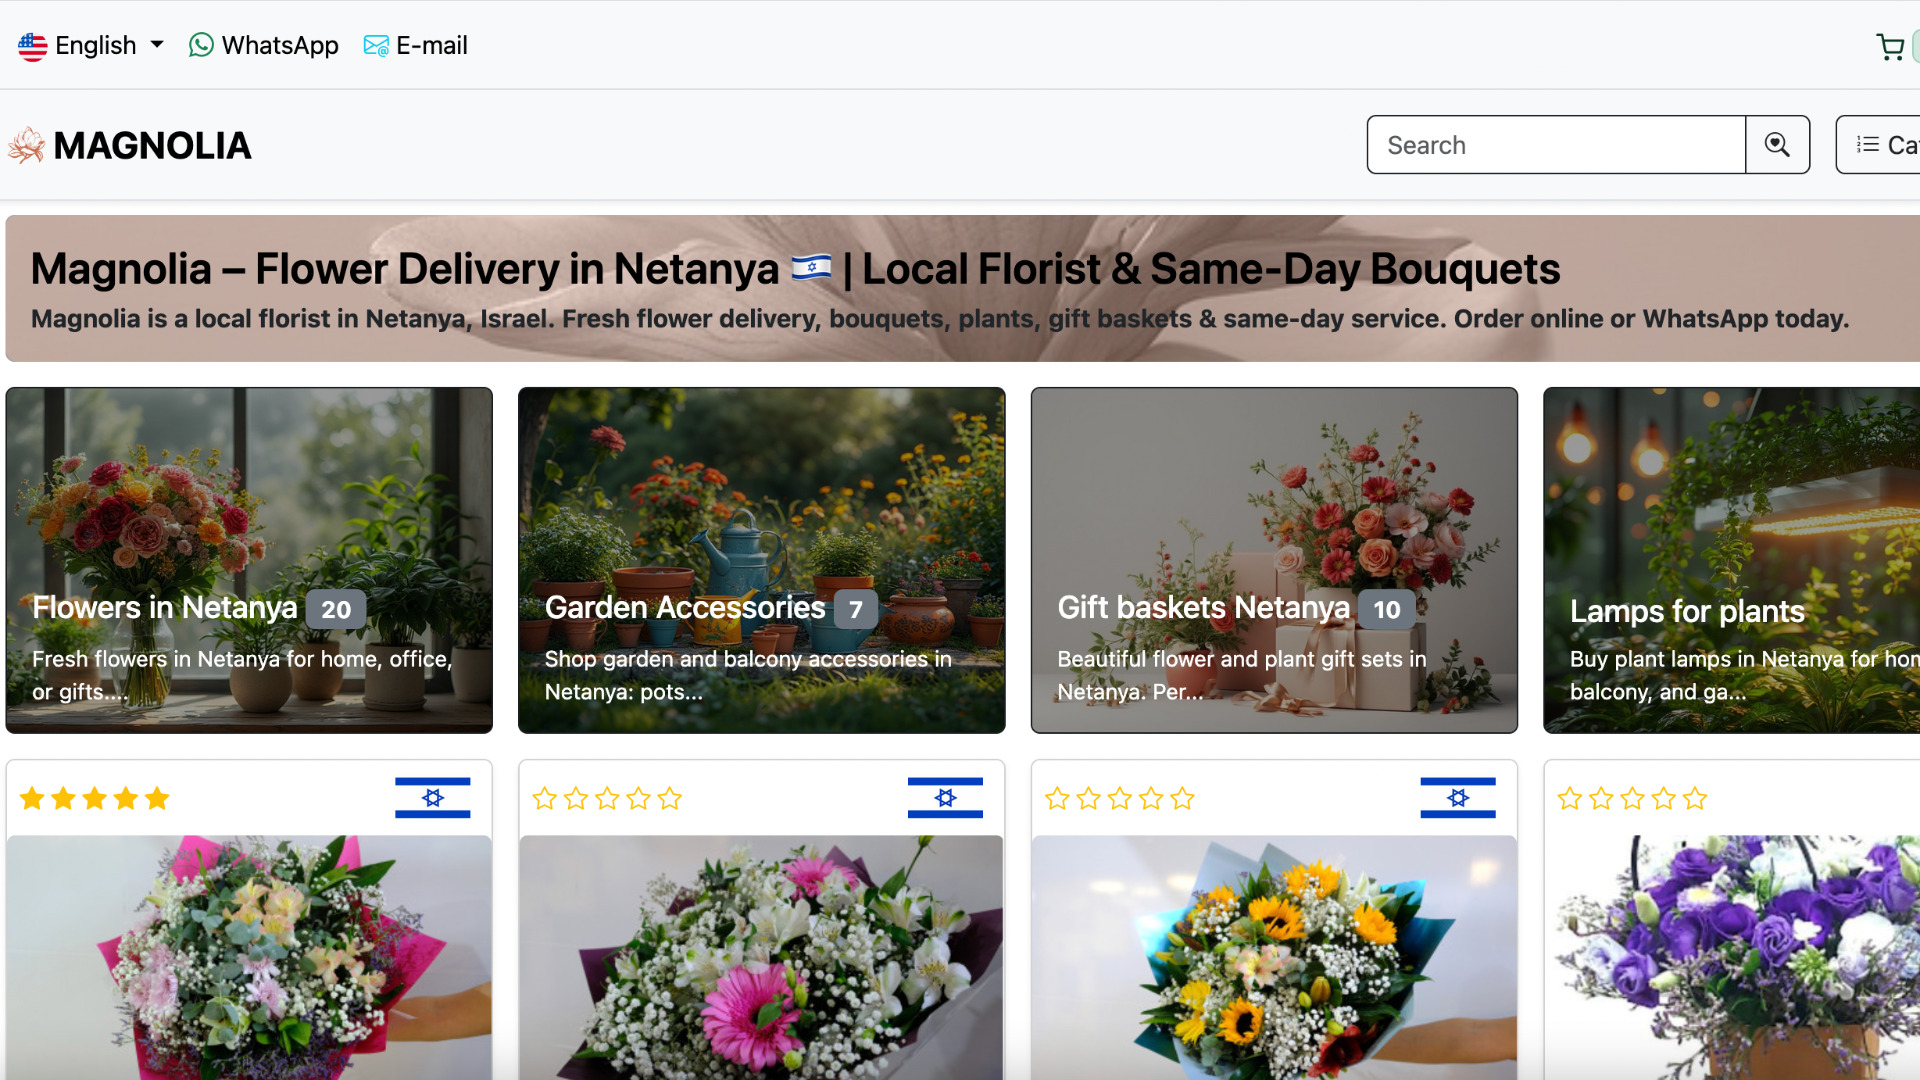
Task: Click the magnifier search button
Action: click(x=1777, y=145)
